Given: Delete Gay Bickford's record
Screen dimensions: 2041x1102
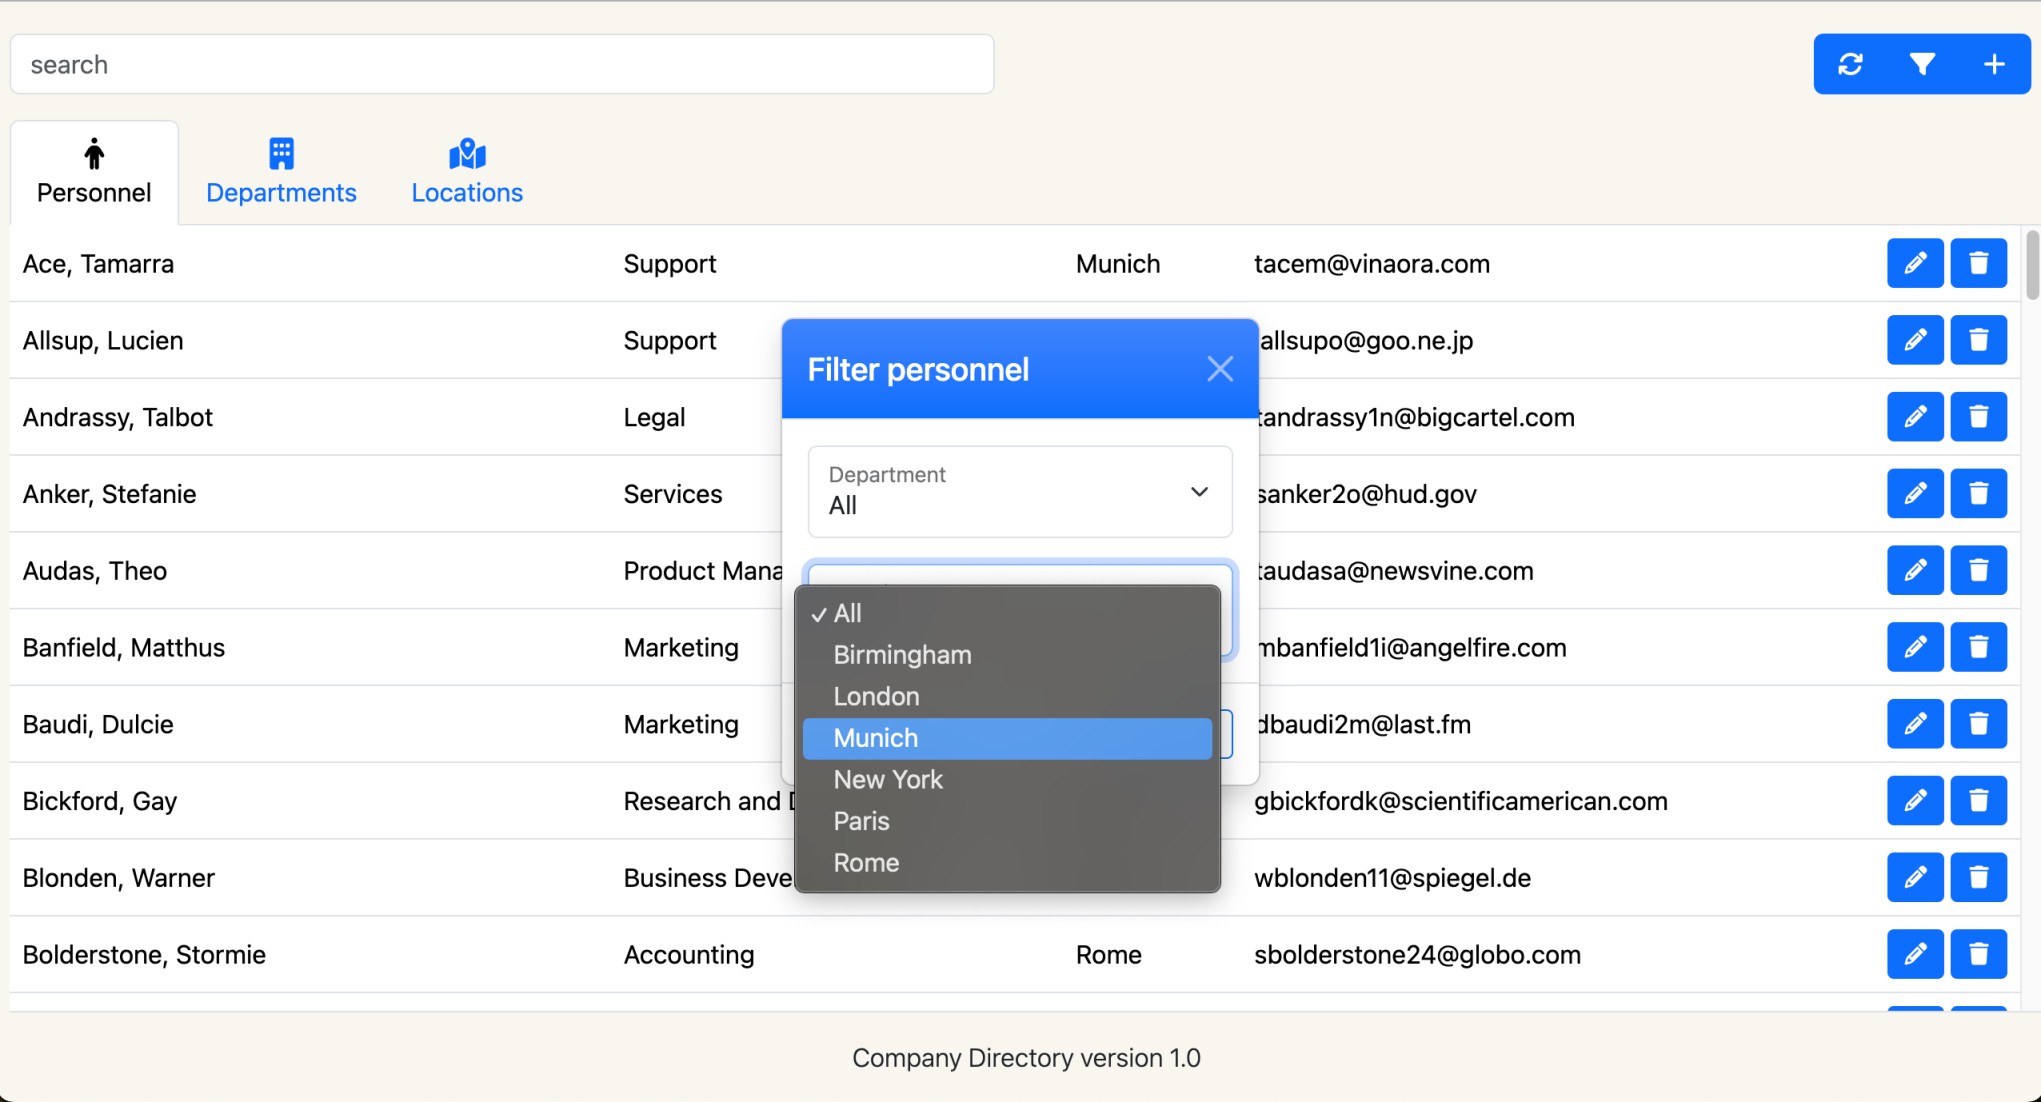Looking at the screenshot, I should click(1978, 800).
